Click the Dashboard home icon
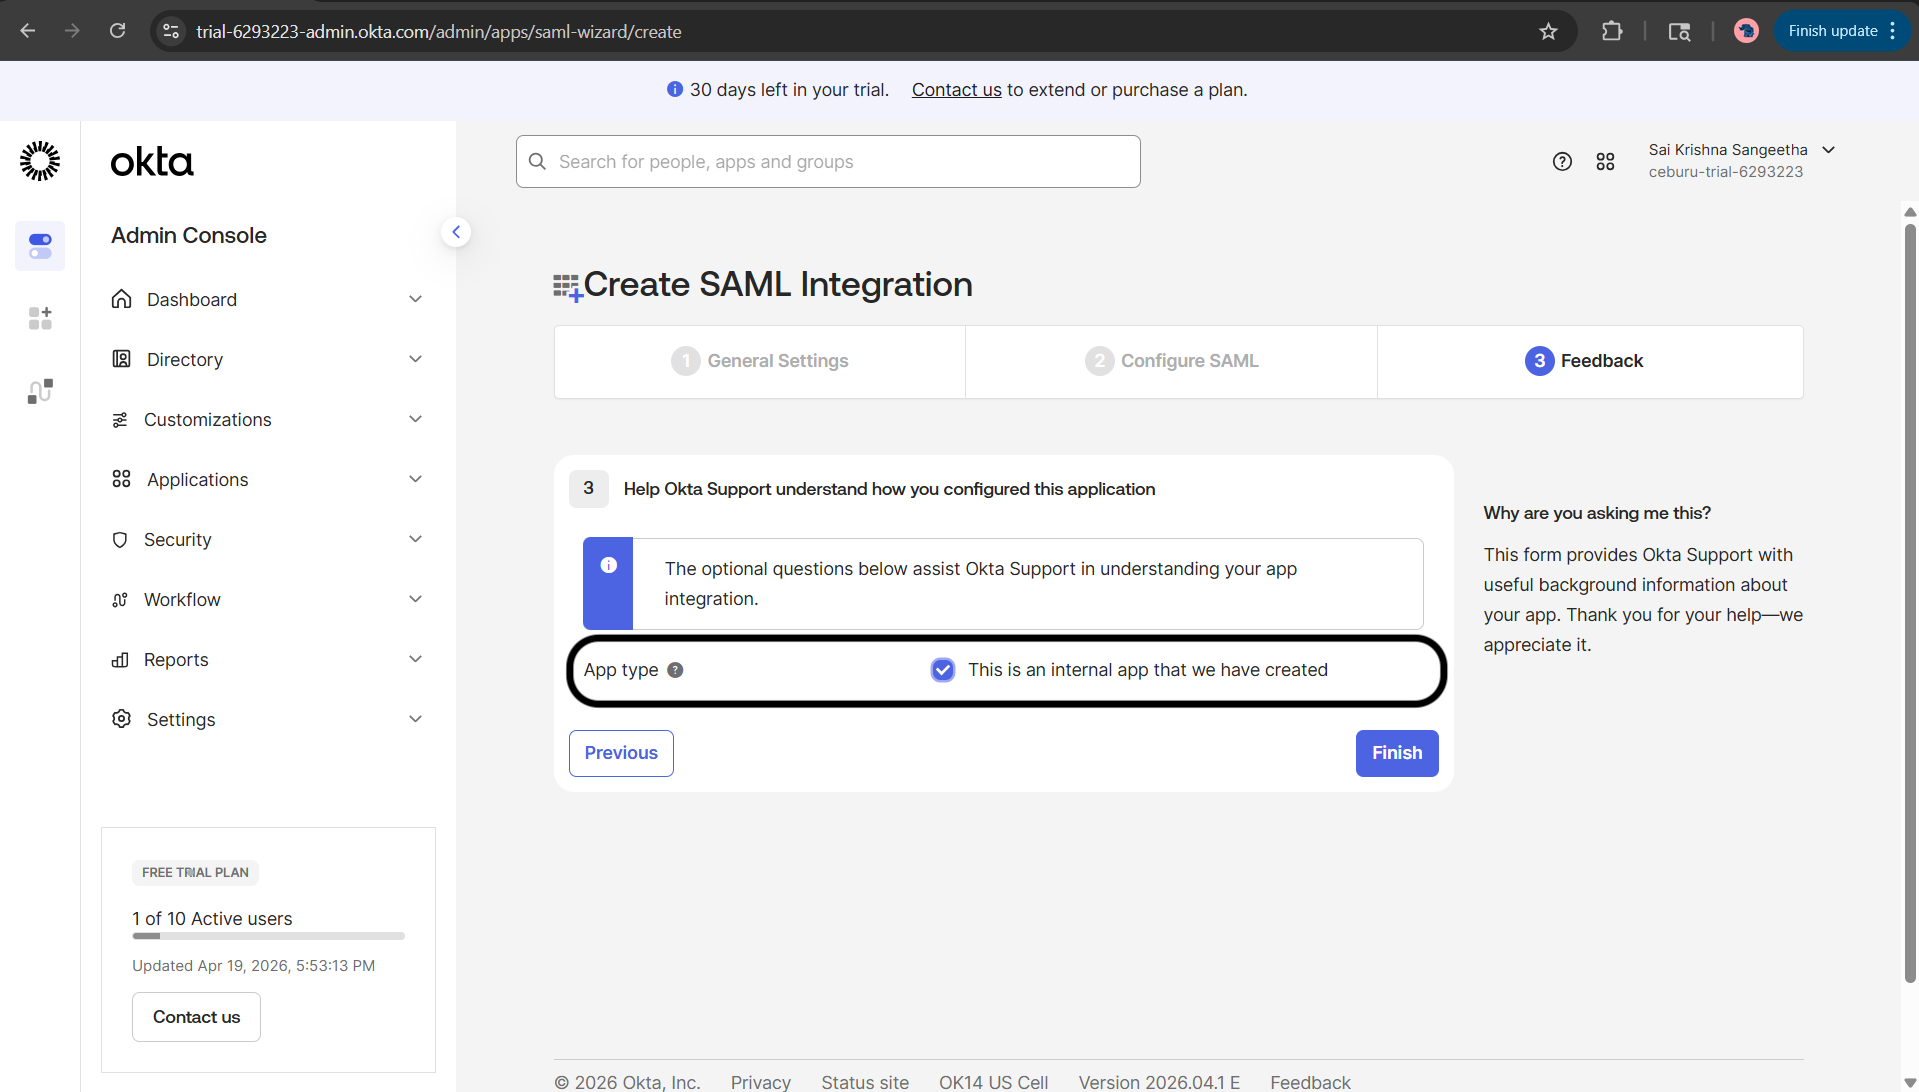This screenshot has height=1092, width=1919. click(121, 299)
